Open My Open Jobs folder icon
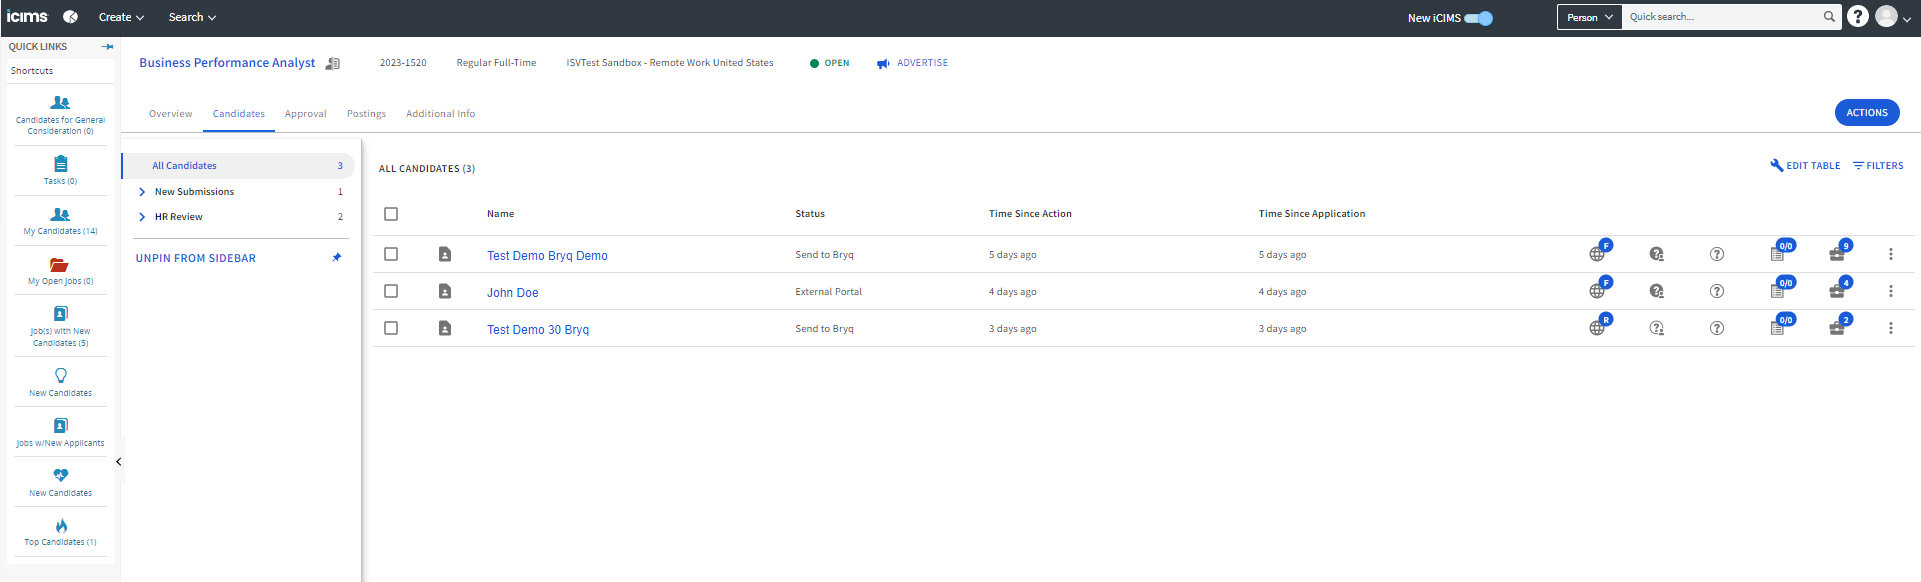 60,265
